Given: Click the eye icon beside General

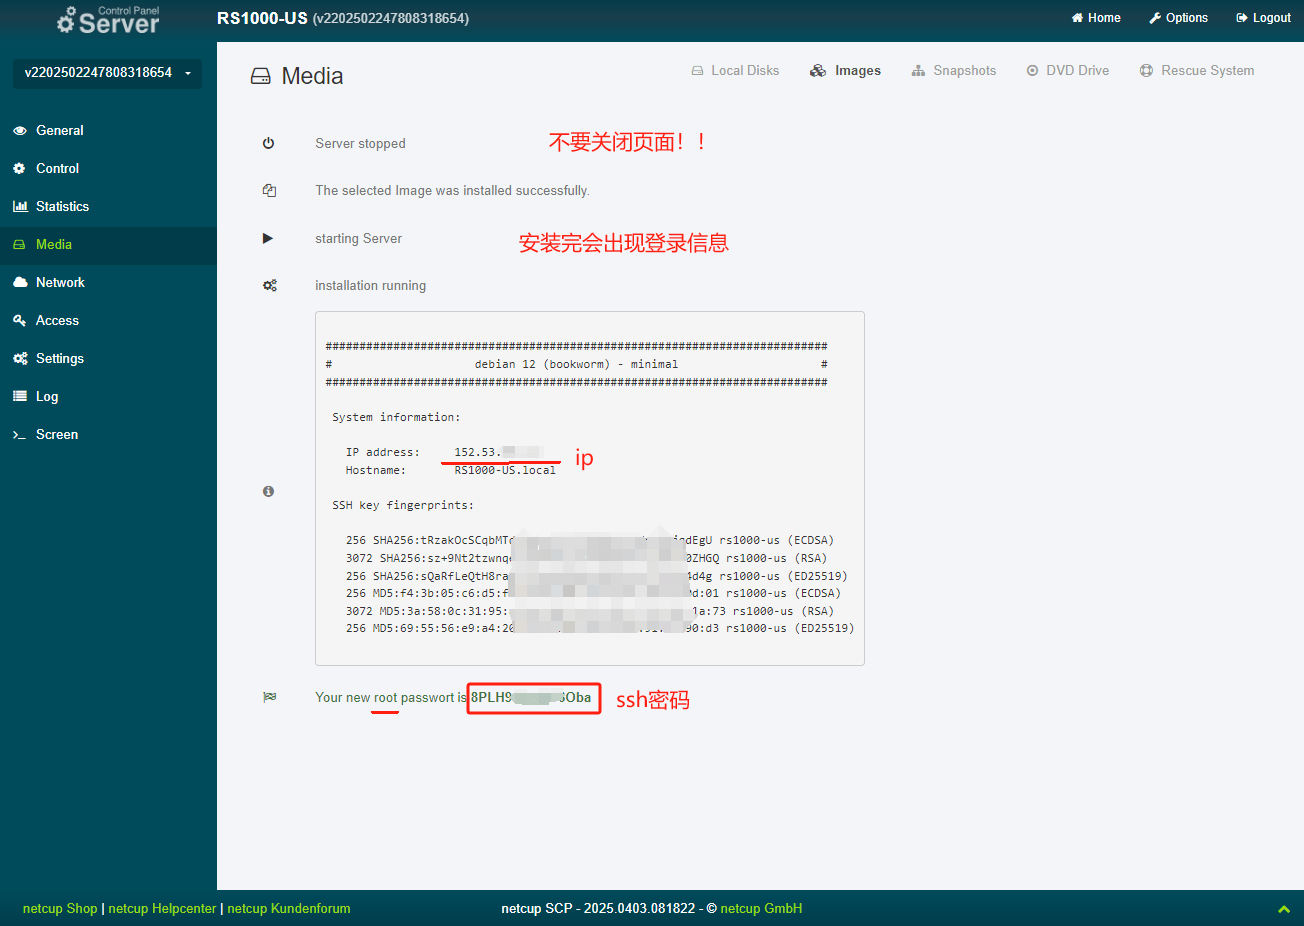Looking at the screenshot, I should click(x=20, y=131).
